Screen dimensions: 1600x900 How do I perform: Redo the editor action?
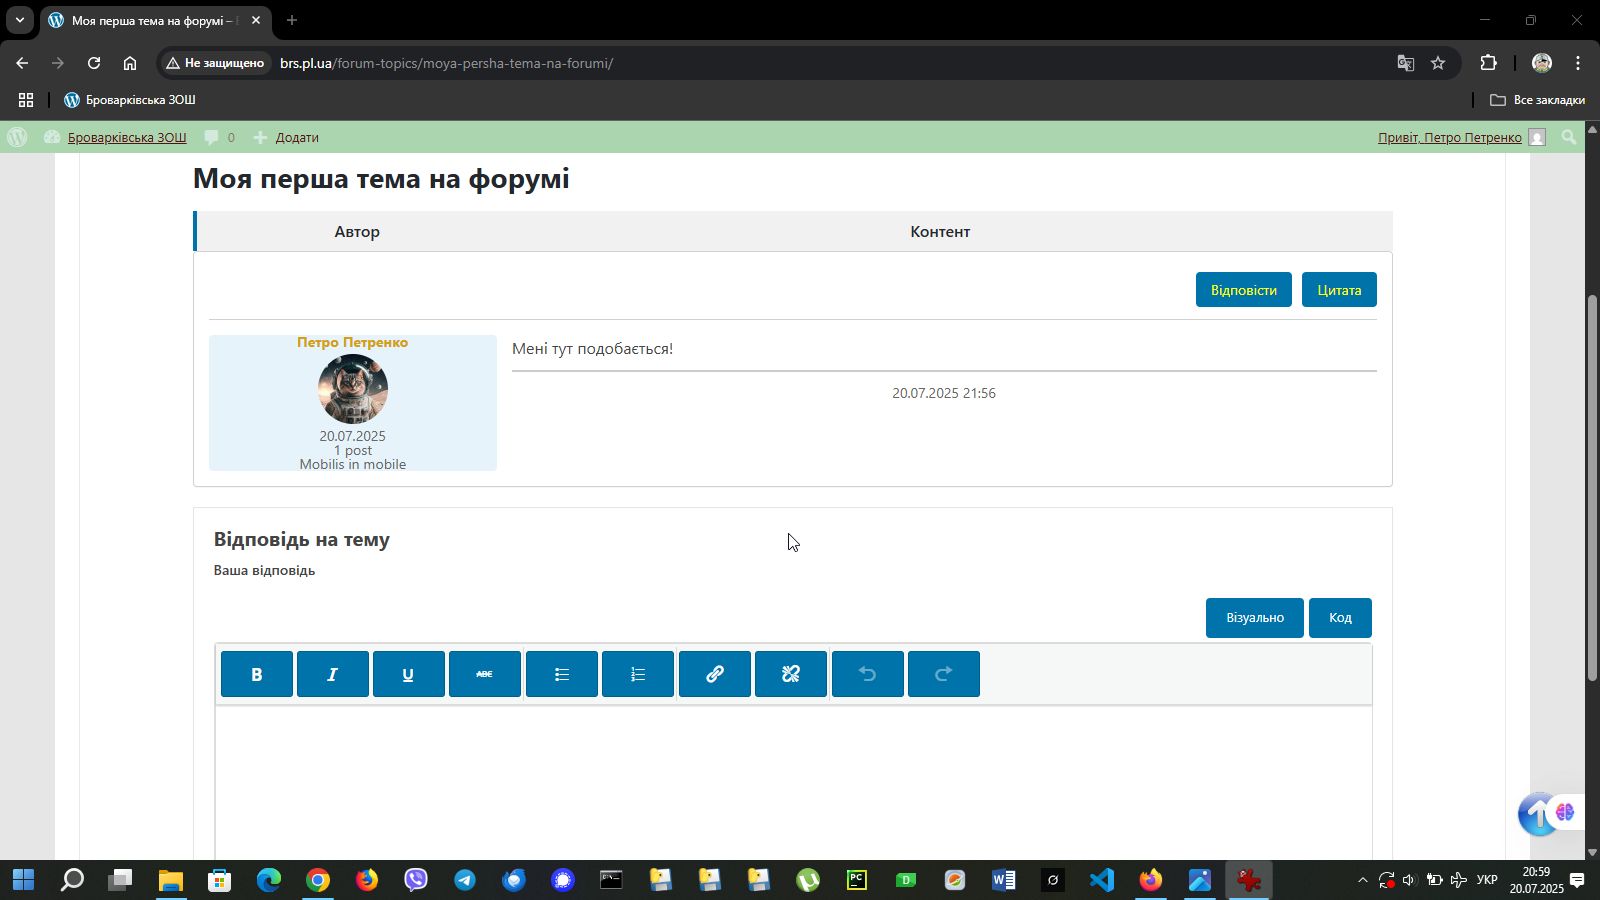point(944,674)
